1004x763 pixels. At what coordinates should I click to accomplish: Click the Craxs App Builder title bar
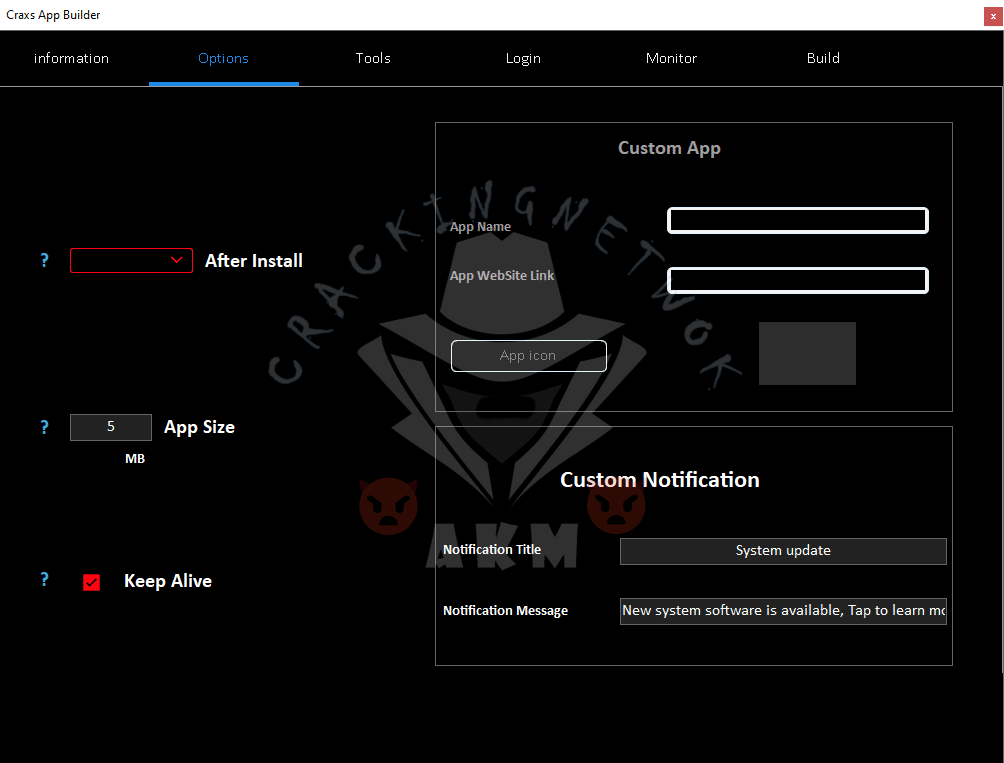(400, 15)
